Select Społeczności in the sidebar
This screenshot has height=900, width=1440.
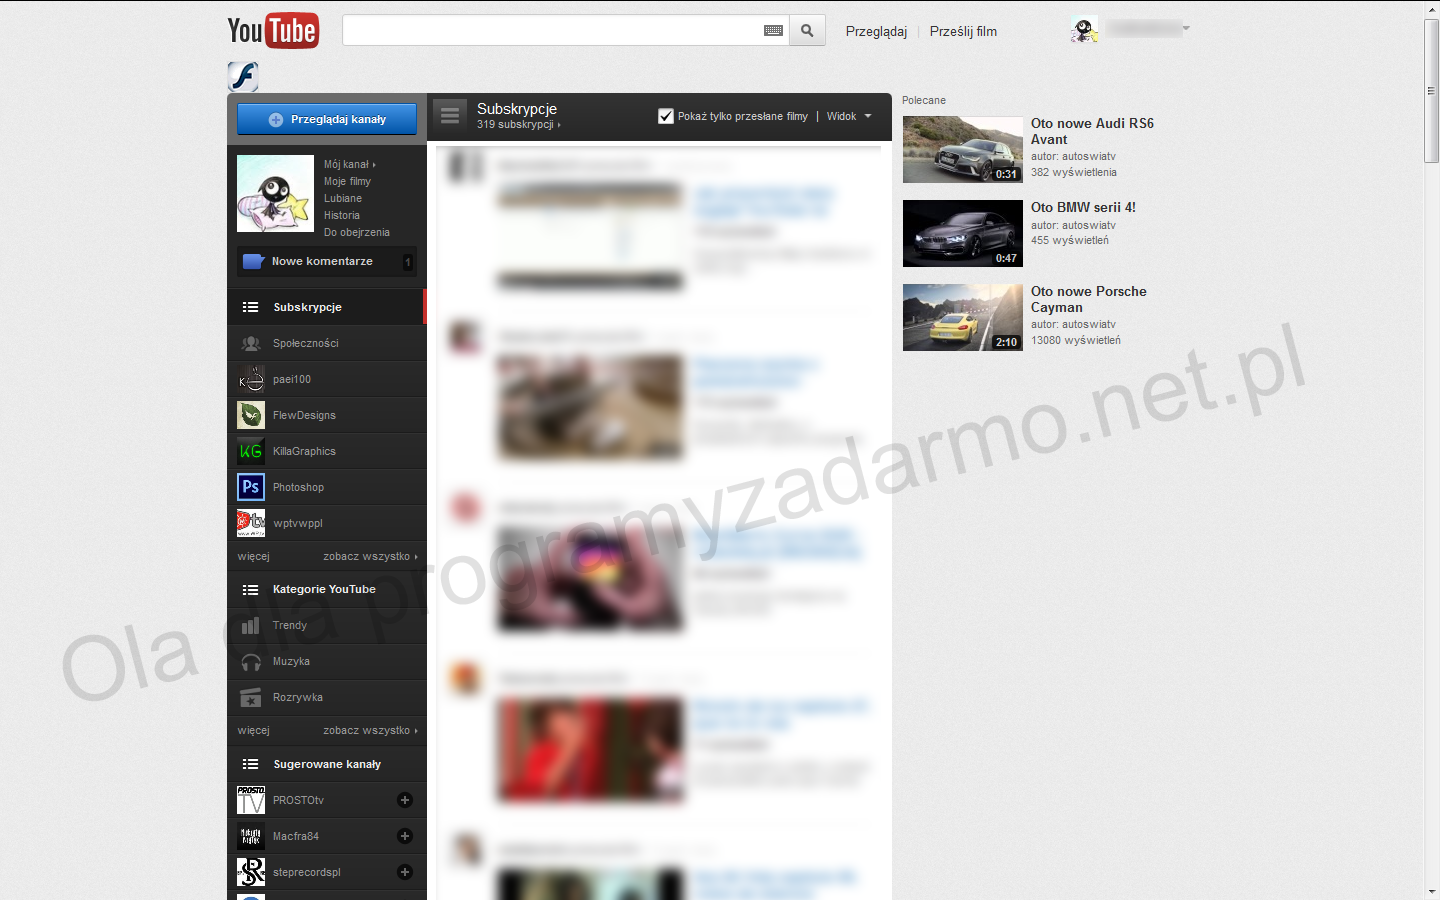(x=327, y=343)
